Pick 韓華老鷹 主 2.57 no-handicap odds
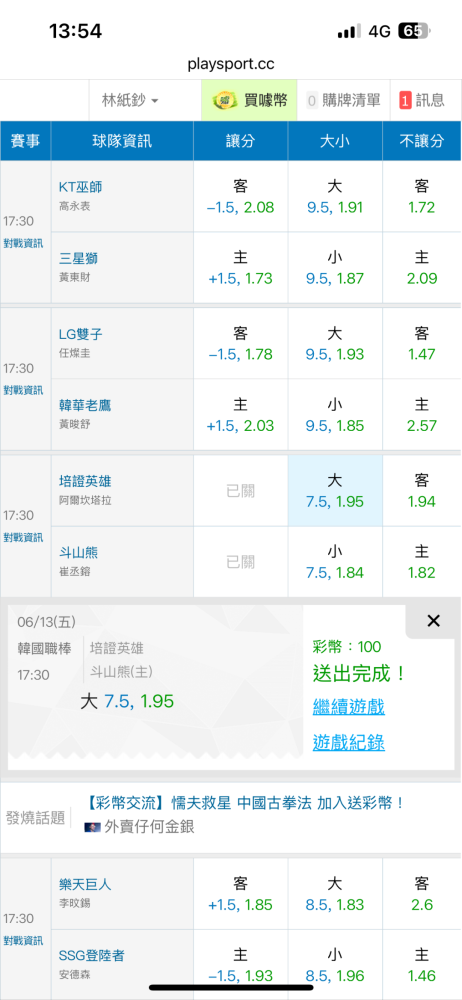462x1000 pixels. (422, 415)
